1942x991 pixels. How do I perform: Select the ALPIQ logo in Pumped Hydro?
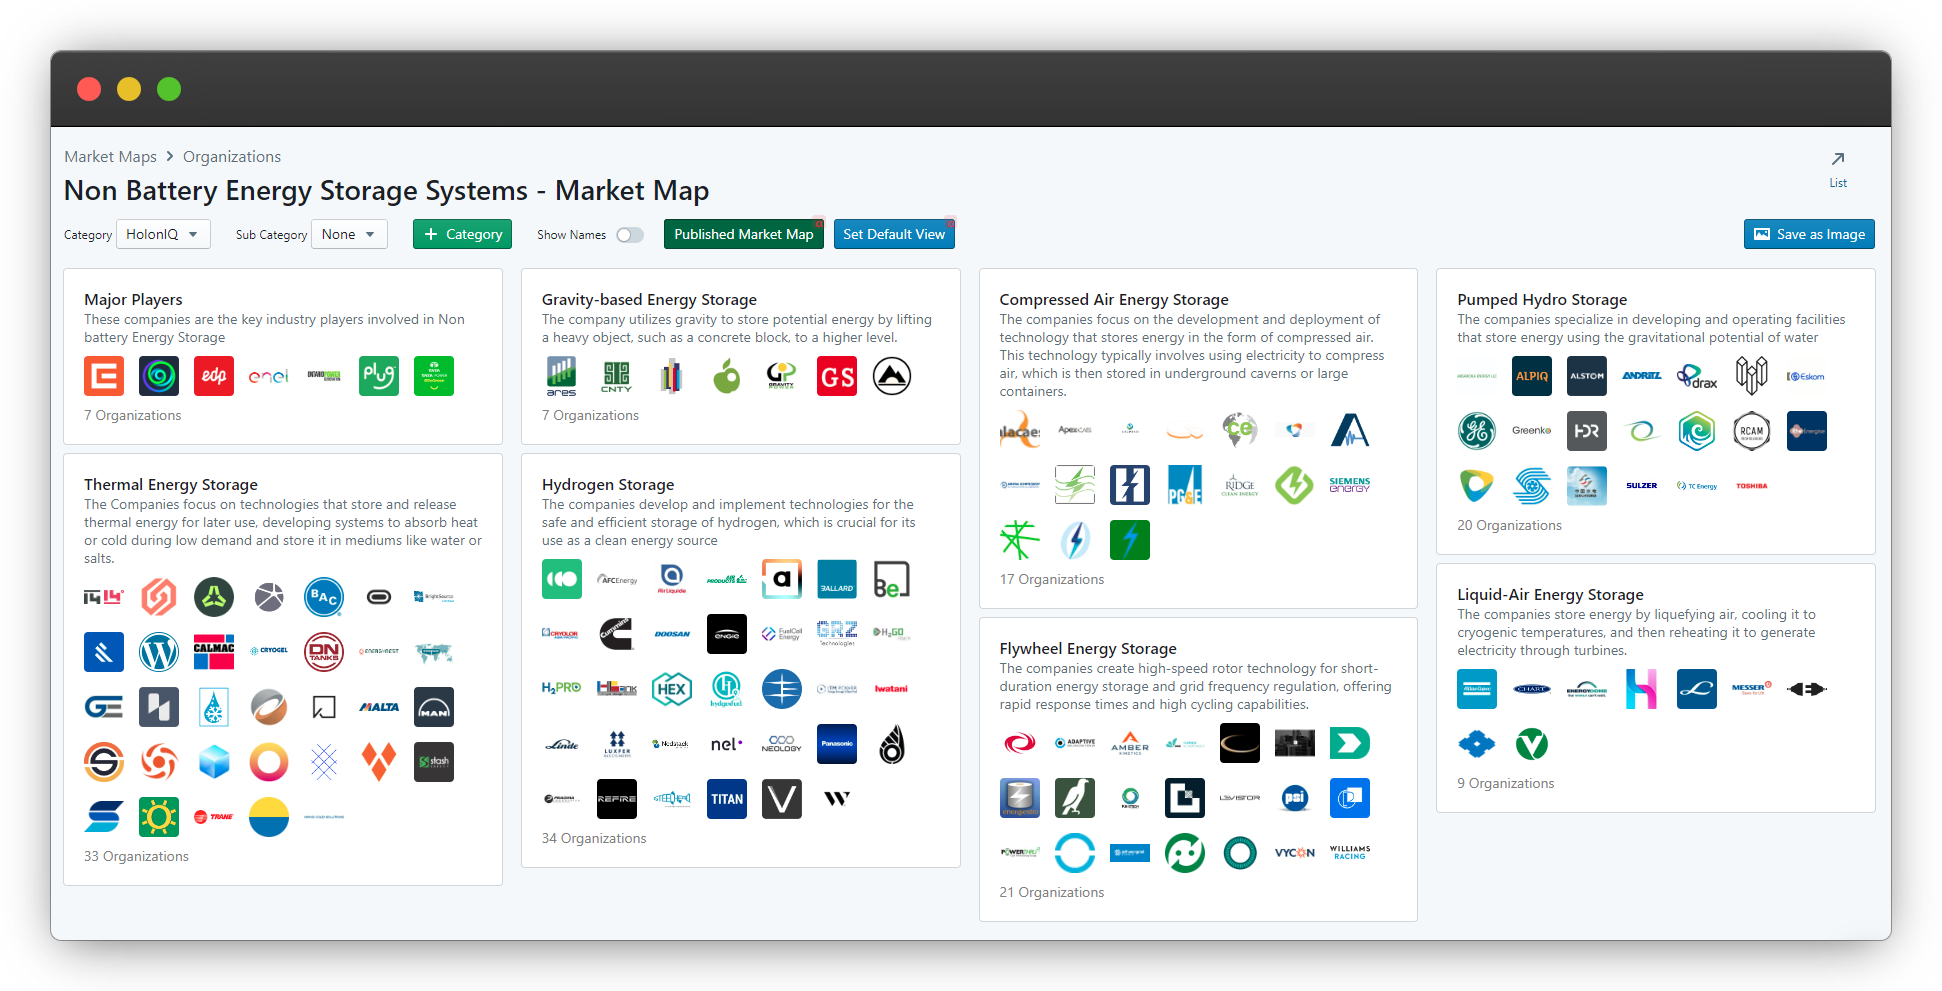pos(1532,376)
